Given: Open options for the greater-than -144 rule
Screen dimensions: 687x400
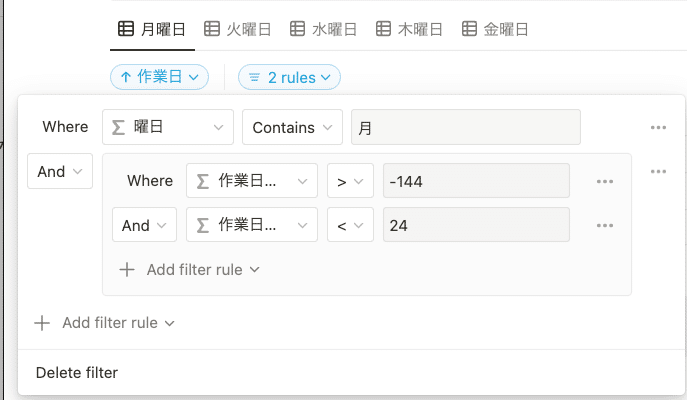Looking at the screenshot, I should [604, 182].
